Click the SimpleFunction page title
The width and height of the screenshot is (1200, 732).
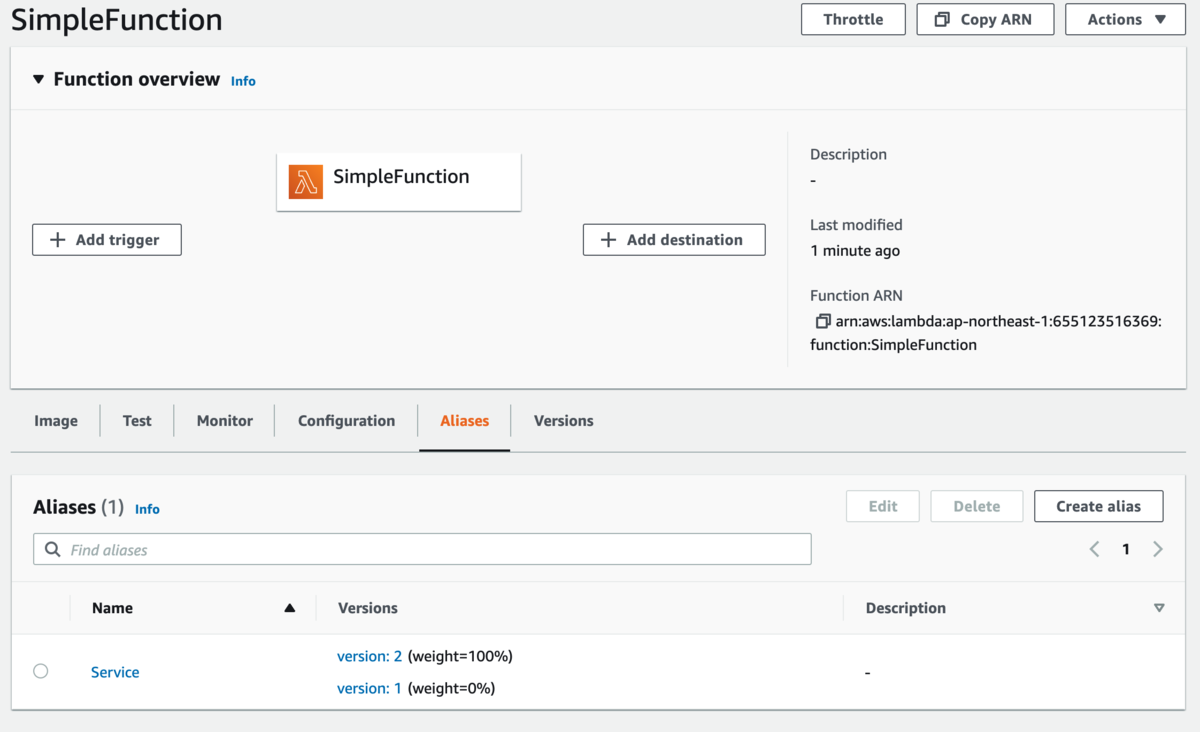[117, 20]
